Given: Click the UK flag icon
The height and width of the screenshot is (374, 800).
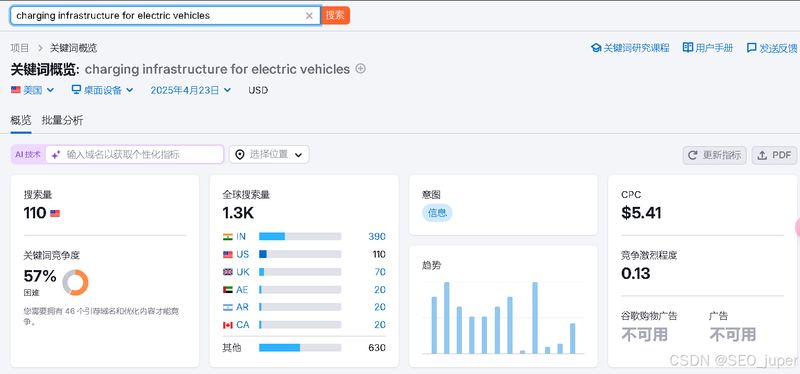Looking at the screenshot, I should tap(228, 272).
